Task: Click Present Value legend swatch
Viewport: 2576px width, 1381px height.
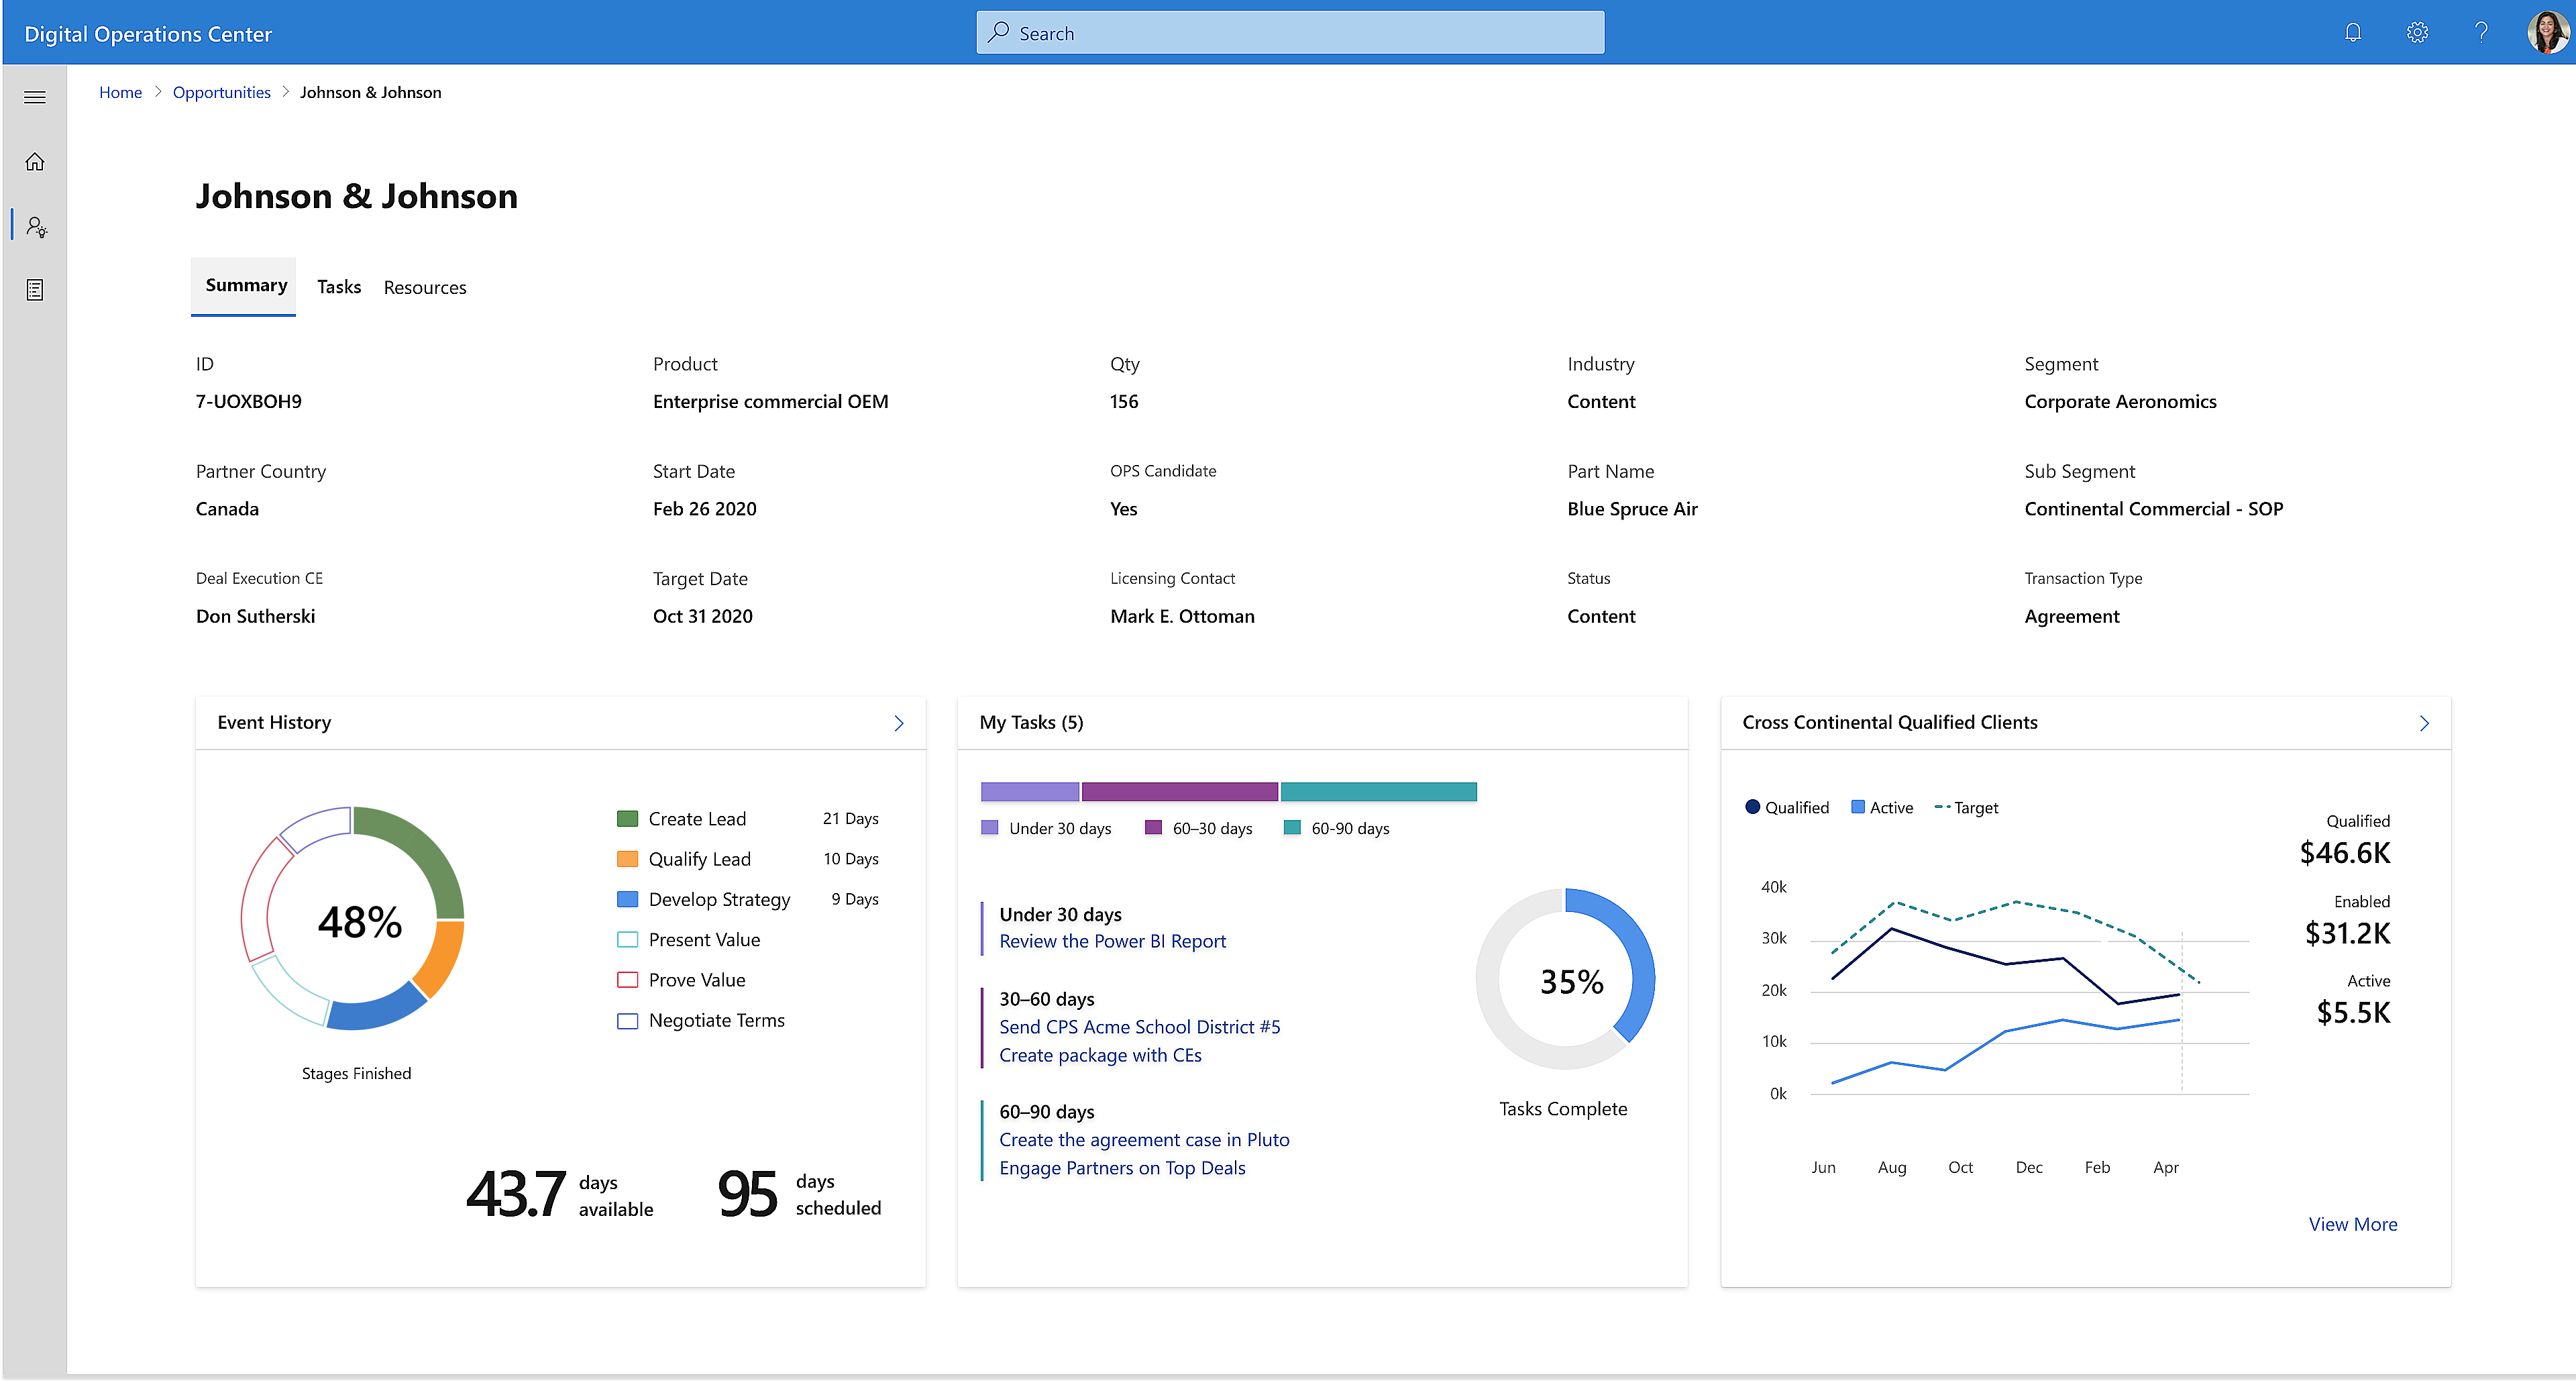Action: point(627,940)
